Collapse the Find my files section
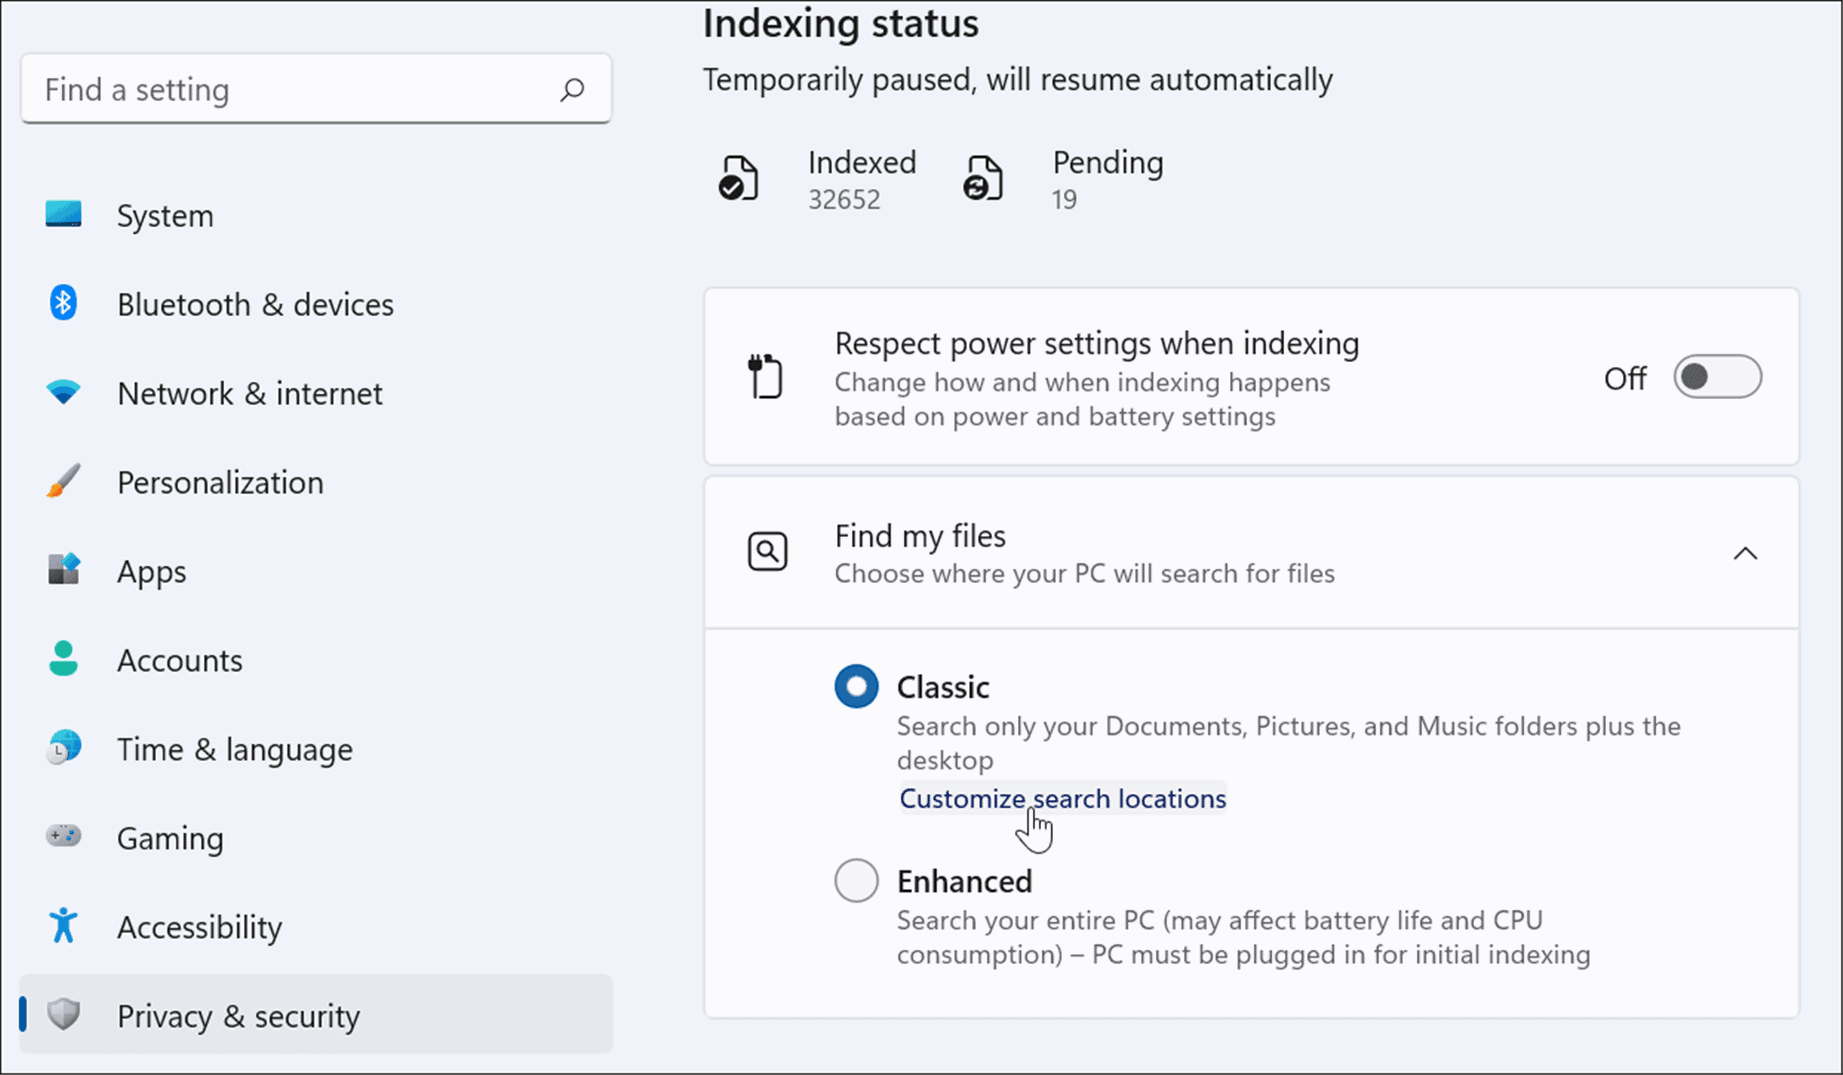The image size is (1843, 1075). click(x=1745, y=553)
